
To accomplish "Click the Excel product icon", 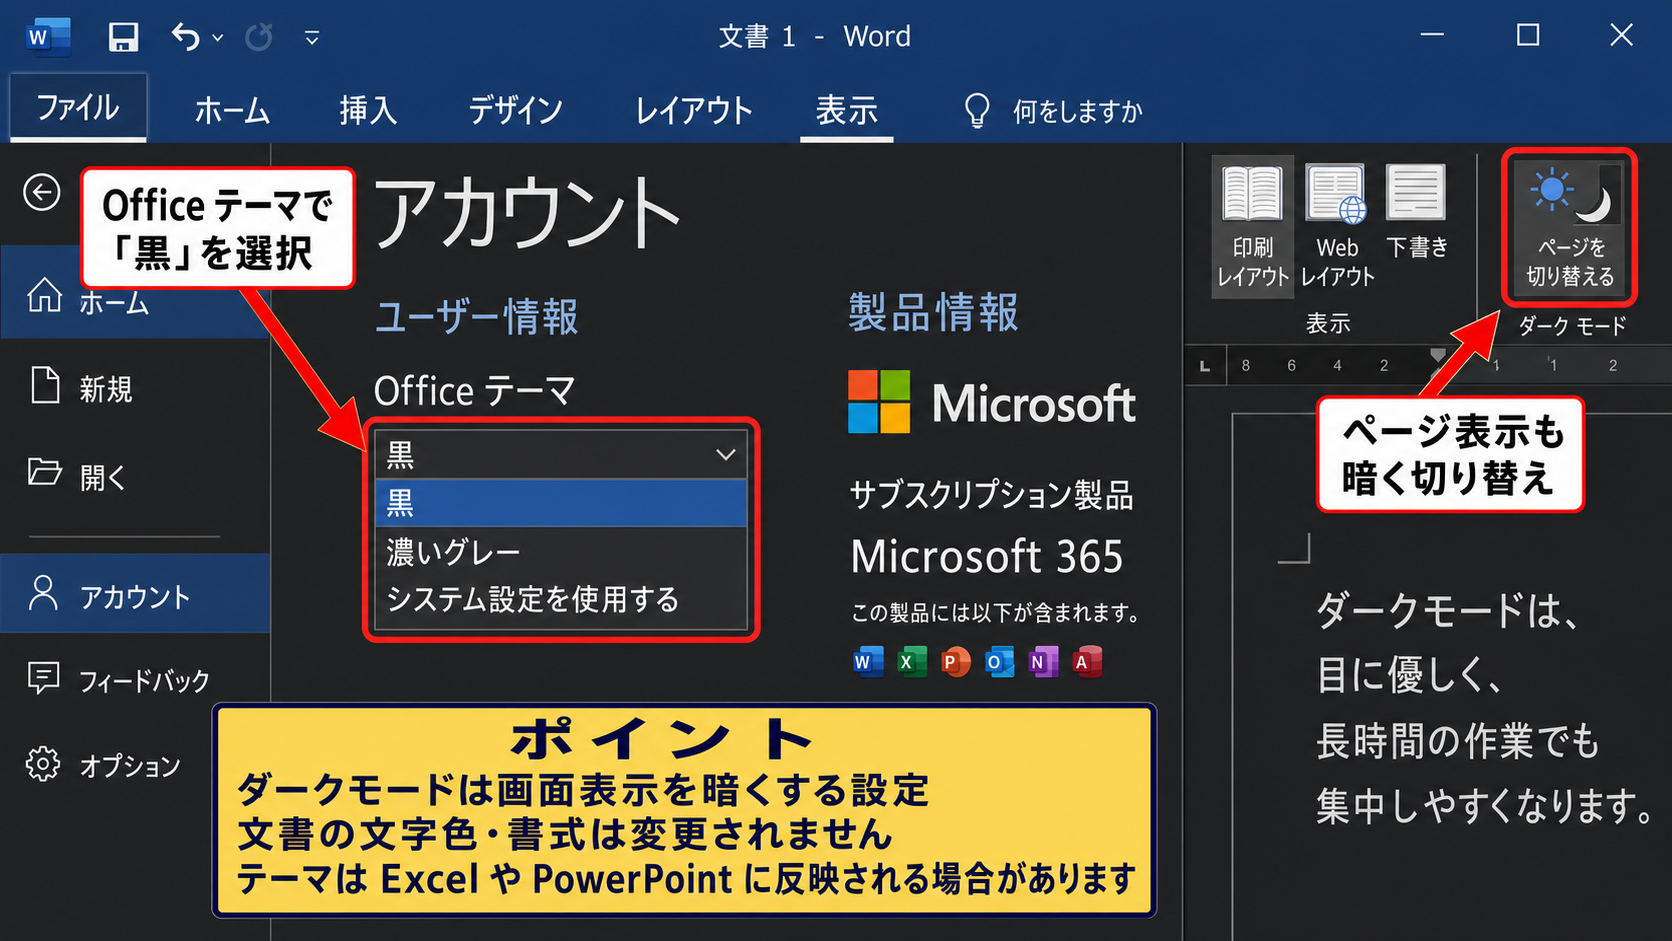I will click(911, 661).
